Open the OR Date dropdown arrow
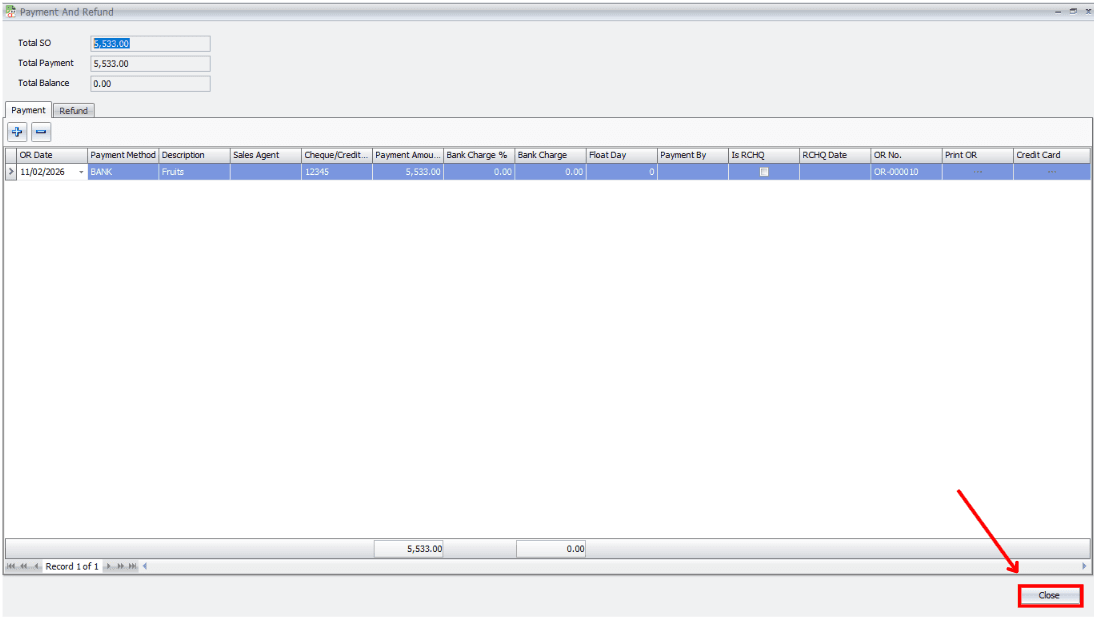Image resolution: width=1094 pixels, height=619 pixels. 81,172
